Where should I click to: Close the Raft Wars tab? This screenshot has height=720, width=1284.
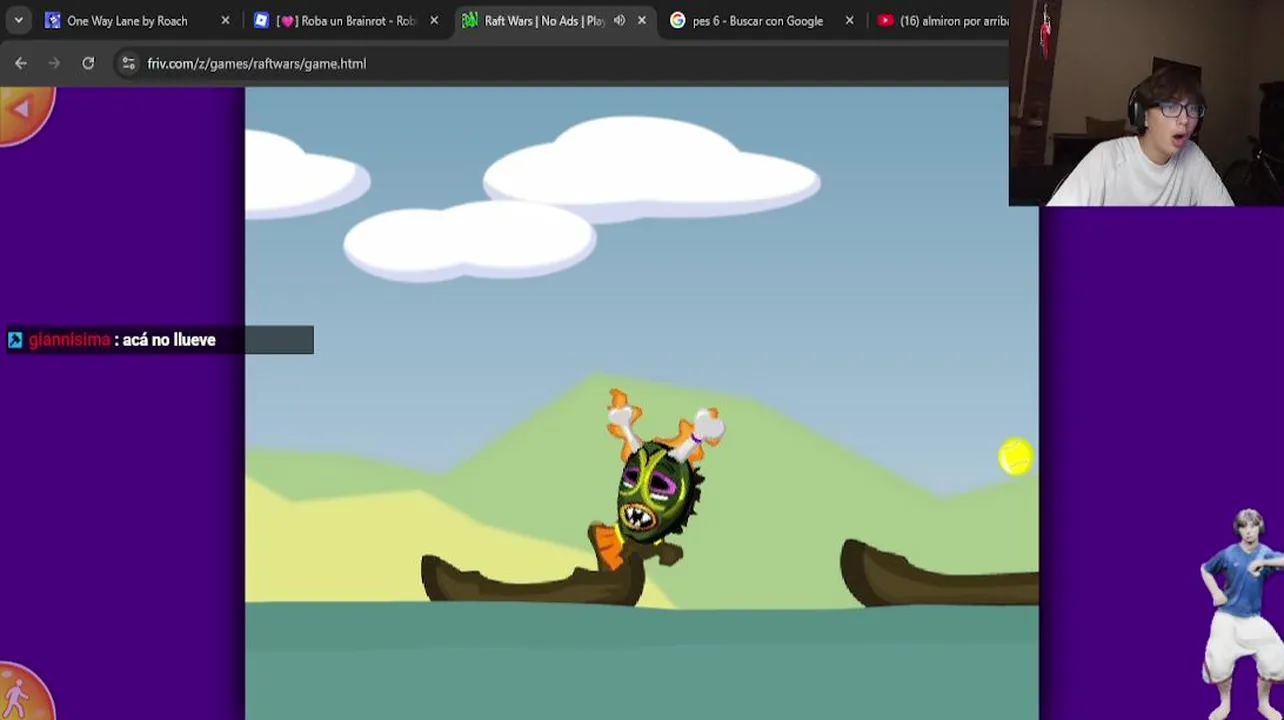tap(642, 20)
